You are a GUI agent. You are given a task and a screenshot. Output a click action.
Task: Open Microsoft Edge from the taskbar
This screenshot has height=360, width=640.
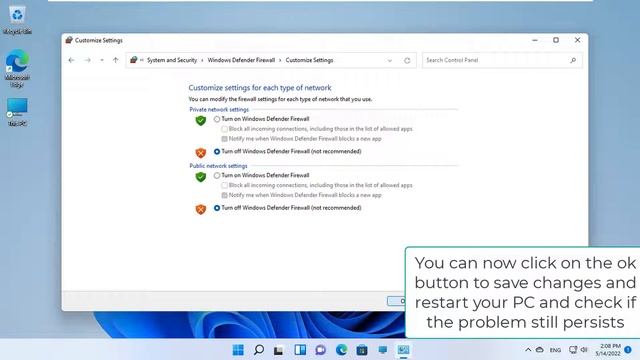tap(341, 350)
